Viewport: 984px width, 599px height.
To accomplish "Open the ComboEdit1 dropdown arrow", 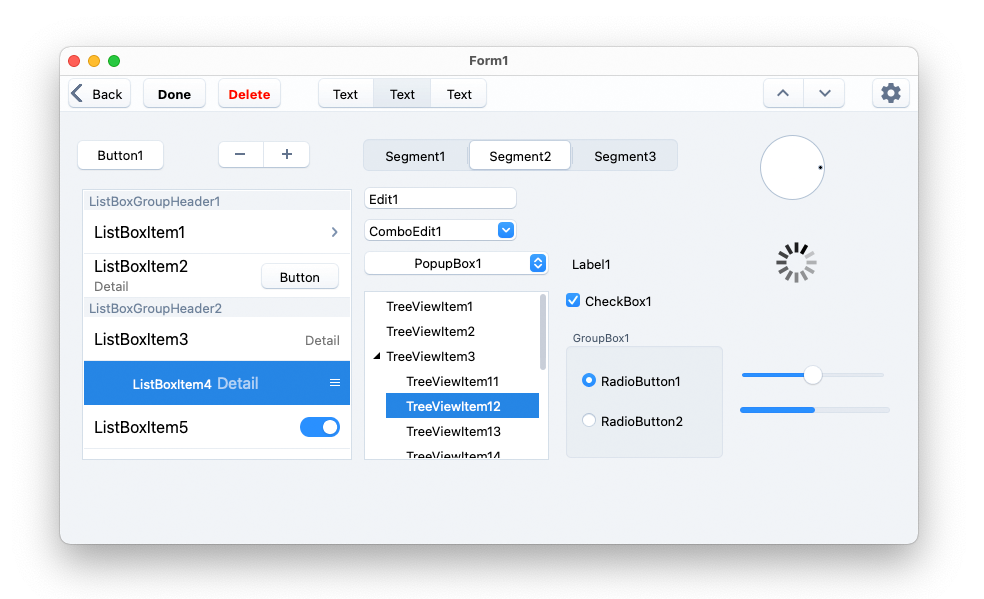I will coord(506,230).
